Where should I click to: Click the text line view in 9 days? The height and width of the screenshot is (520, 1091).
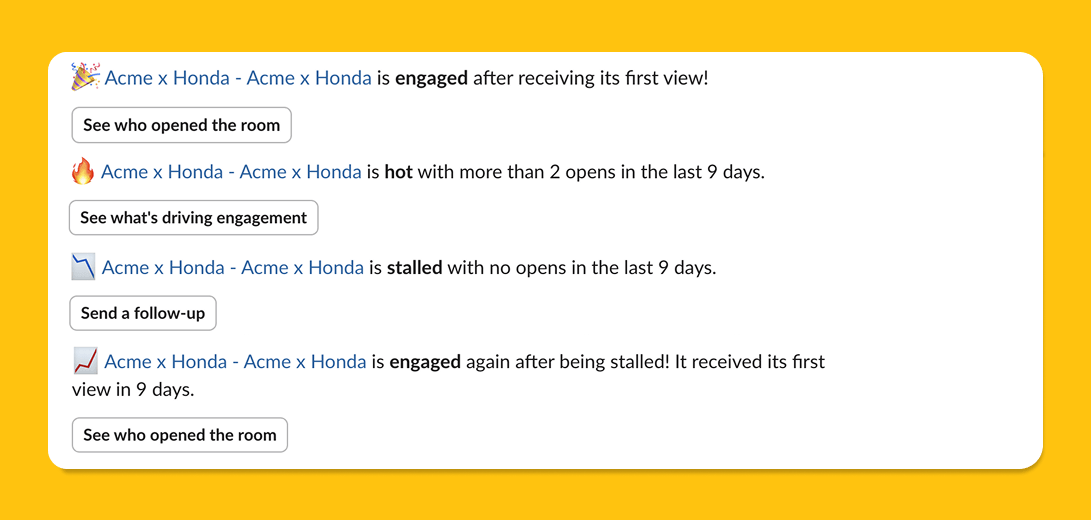[133, 390]
